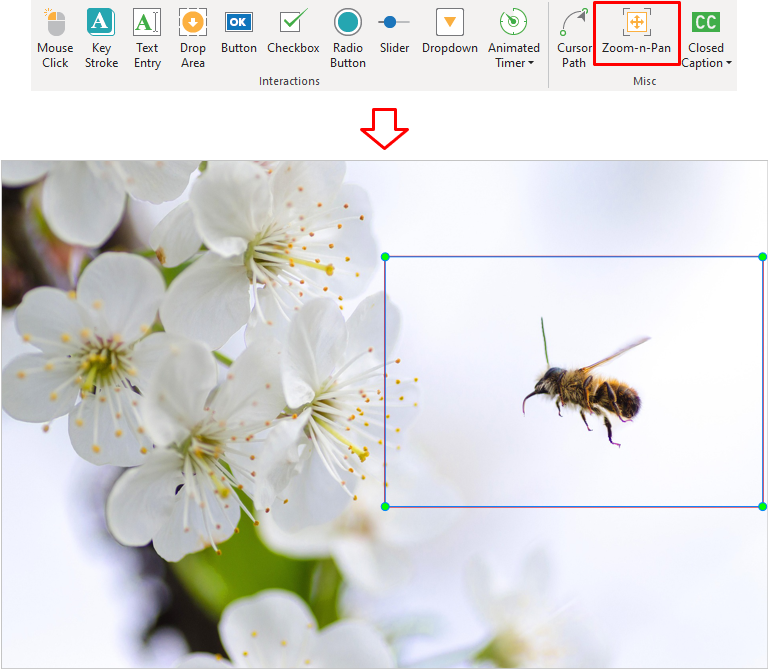Select the Cursor Path tool
Screen dimensions: 768x669
[x=574, y=38]
